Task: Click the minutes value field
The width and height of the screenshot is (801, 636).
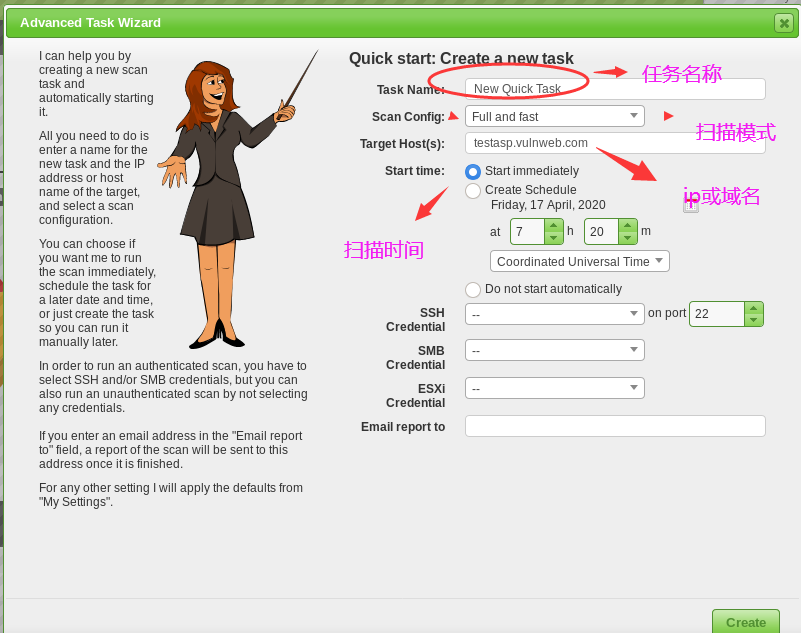Action: [x=602, y=232]
